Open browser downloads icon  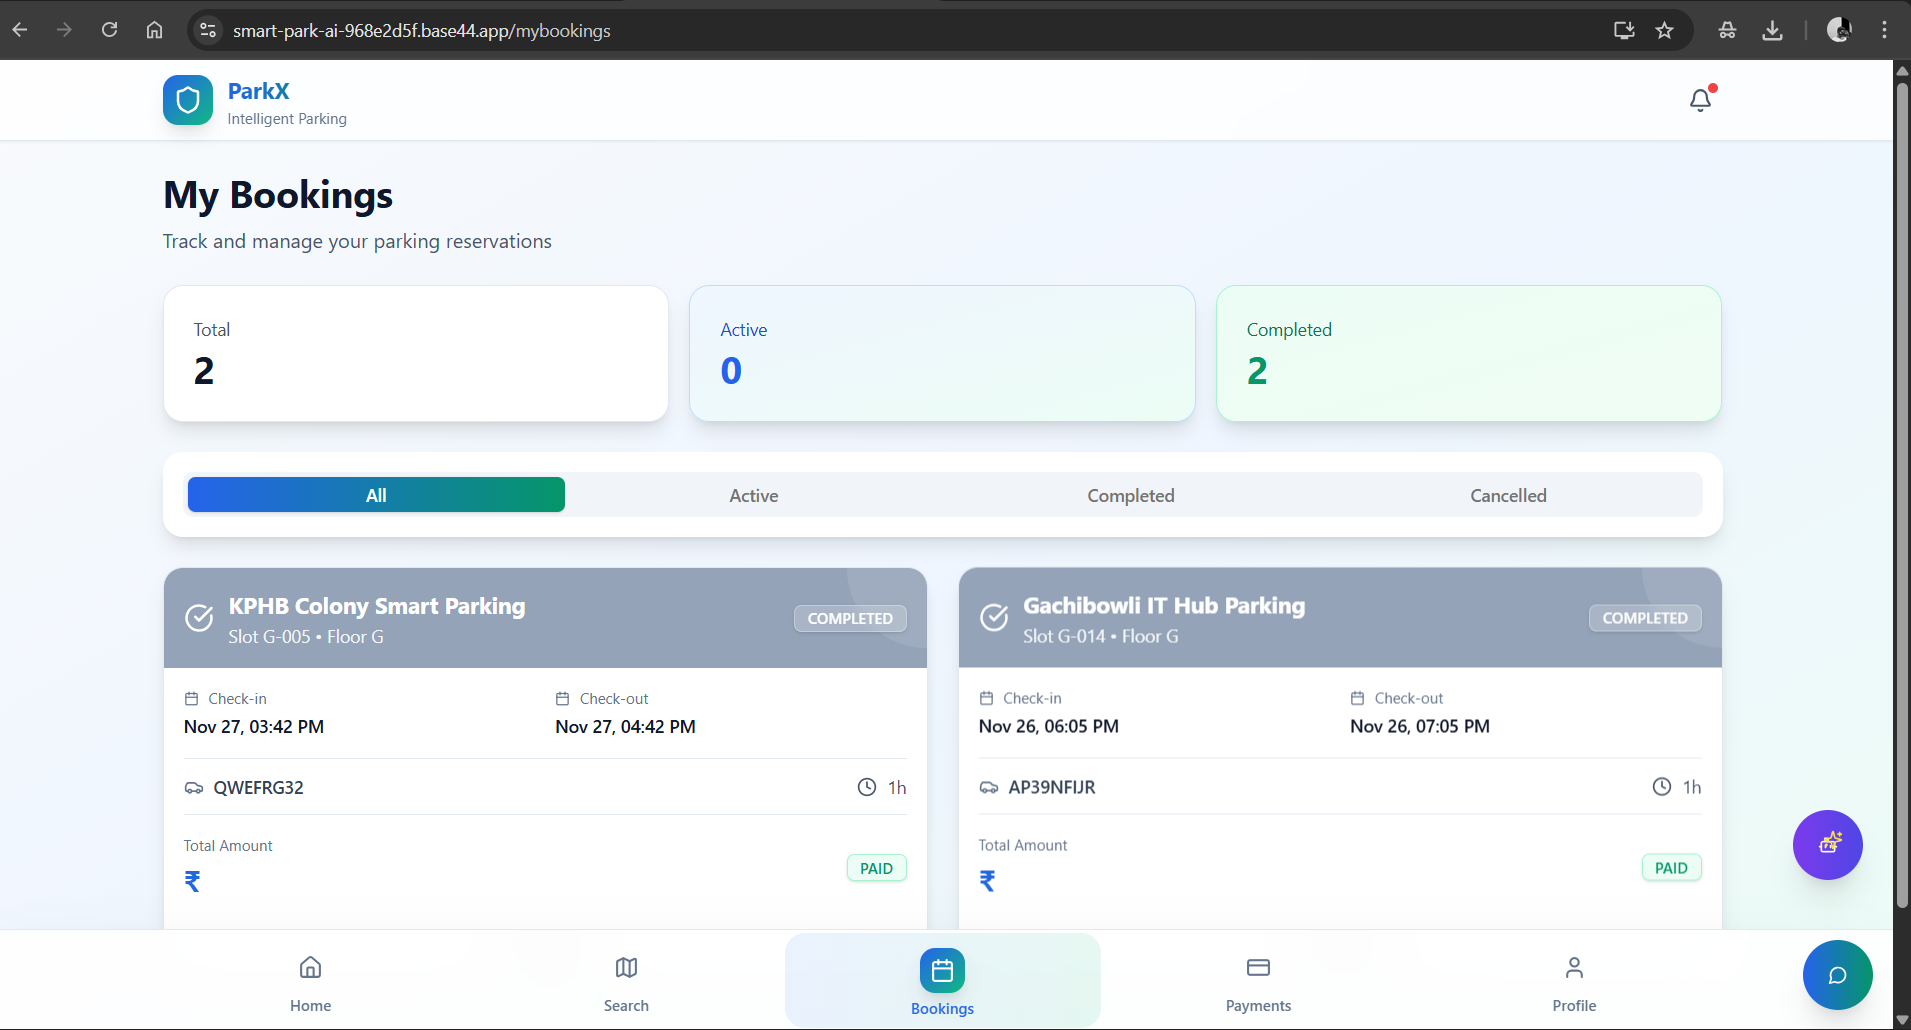click(x=1772, y=30)
